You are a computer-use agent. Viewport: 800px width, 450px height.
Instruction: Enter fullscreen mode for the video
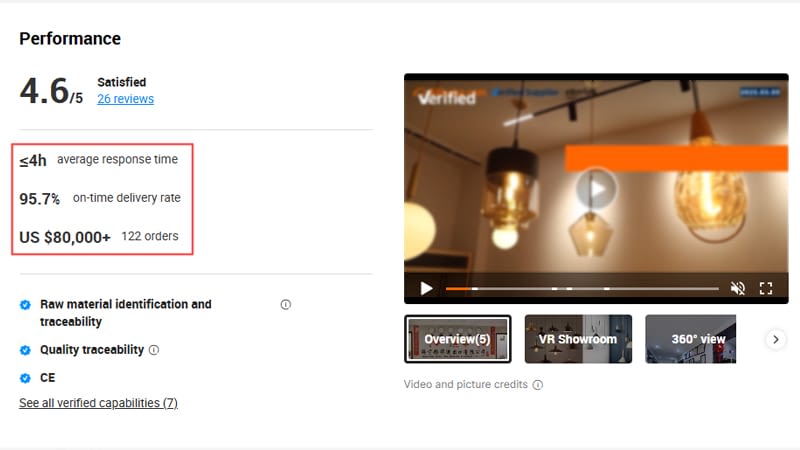(765, 288)
